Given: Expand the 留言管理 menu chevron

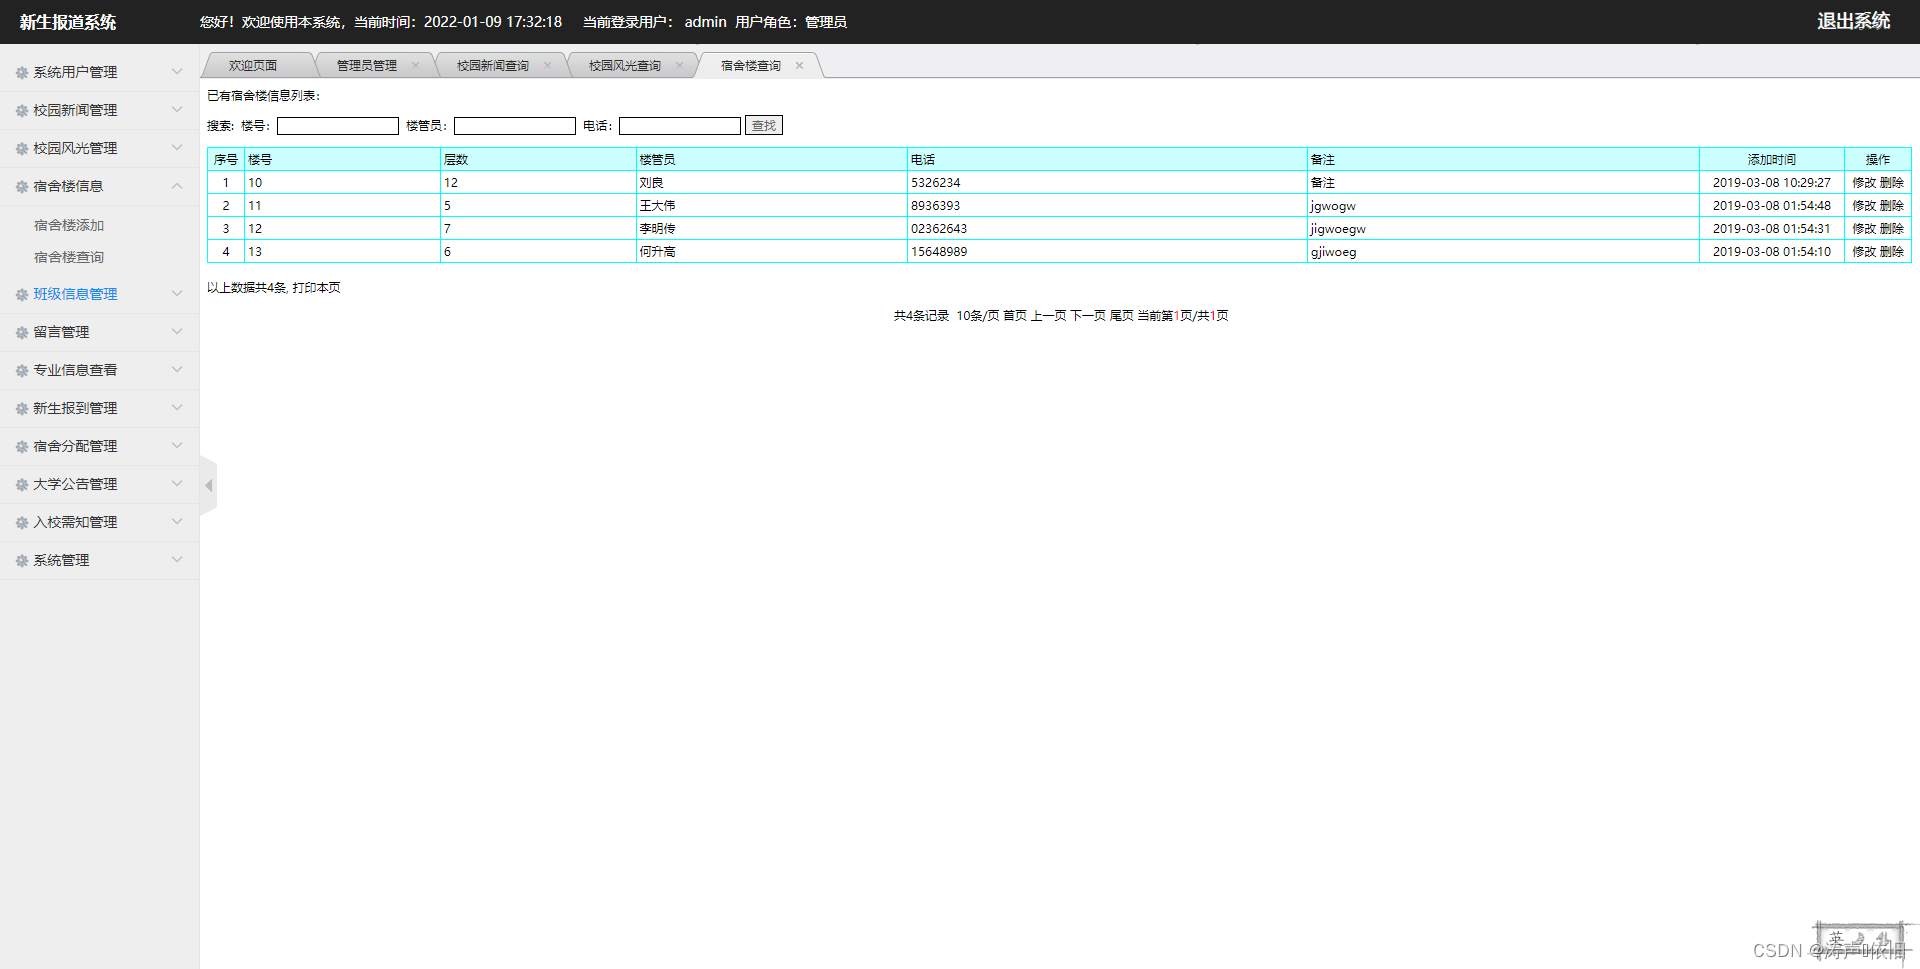Looking at the screenshot, I should pyautogui.click(x=177, y=331).
